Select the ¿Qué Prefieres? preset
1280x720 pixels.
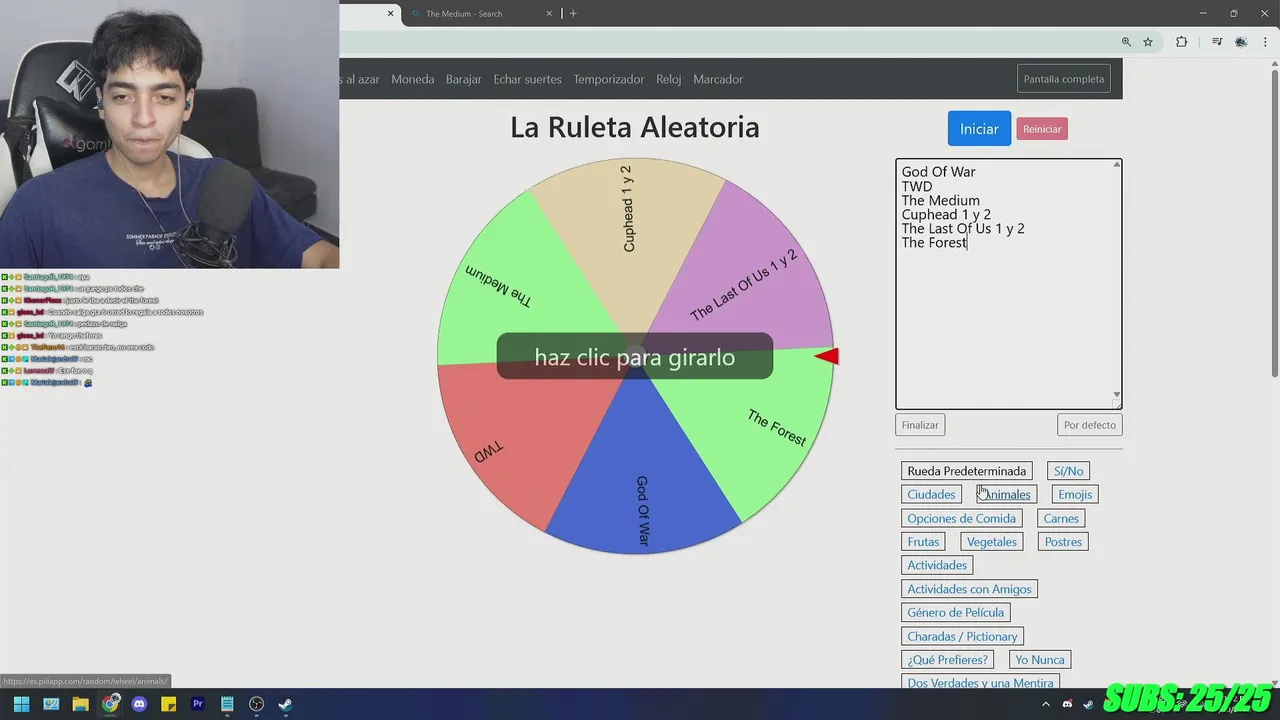(x=947, y=660)
